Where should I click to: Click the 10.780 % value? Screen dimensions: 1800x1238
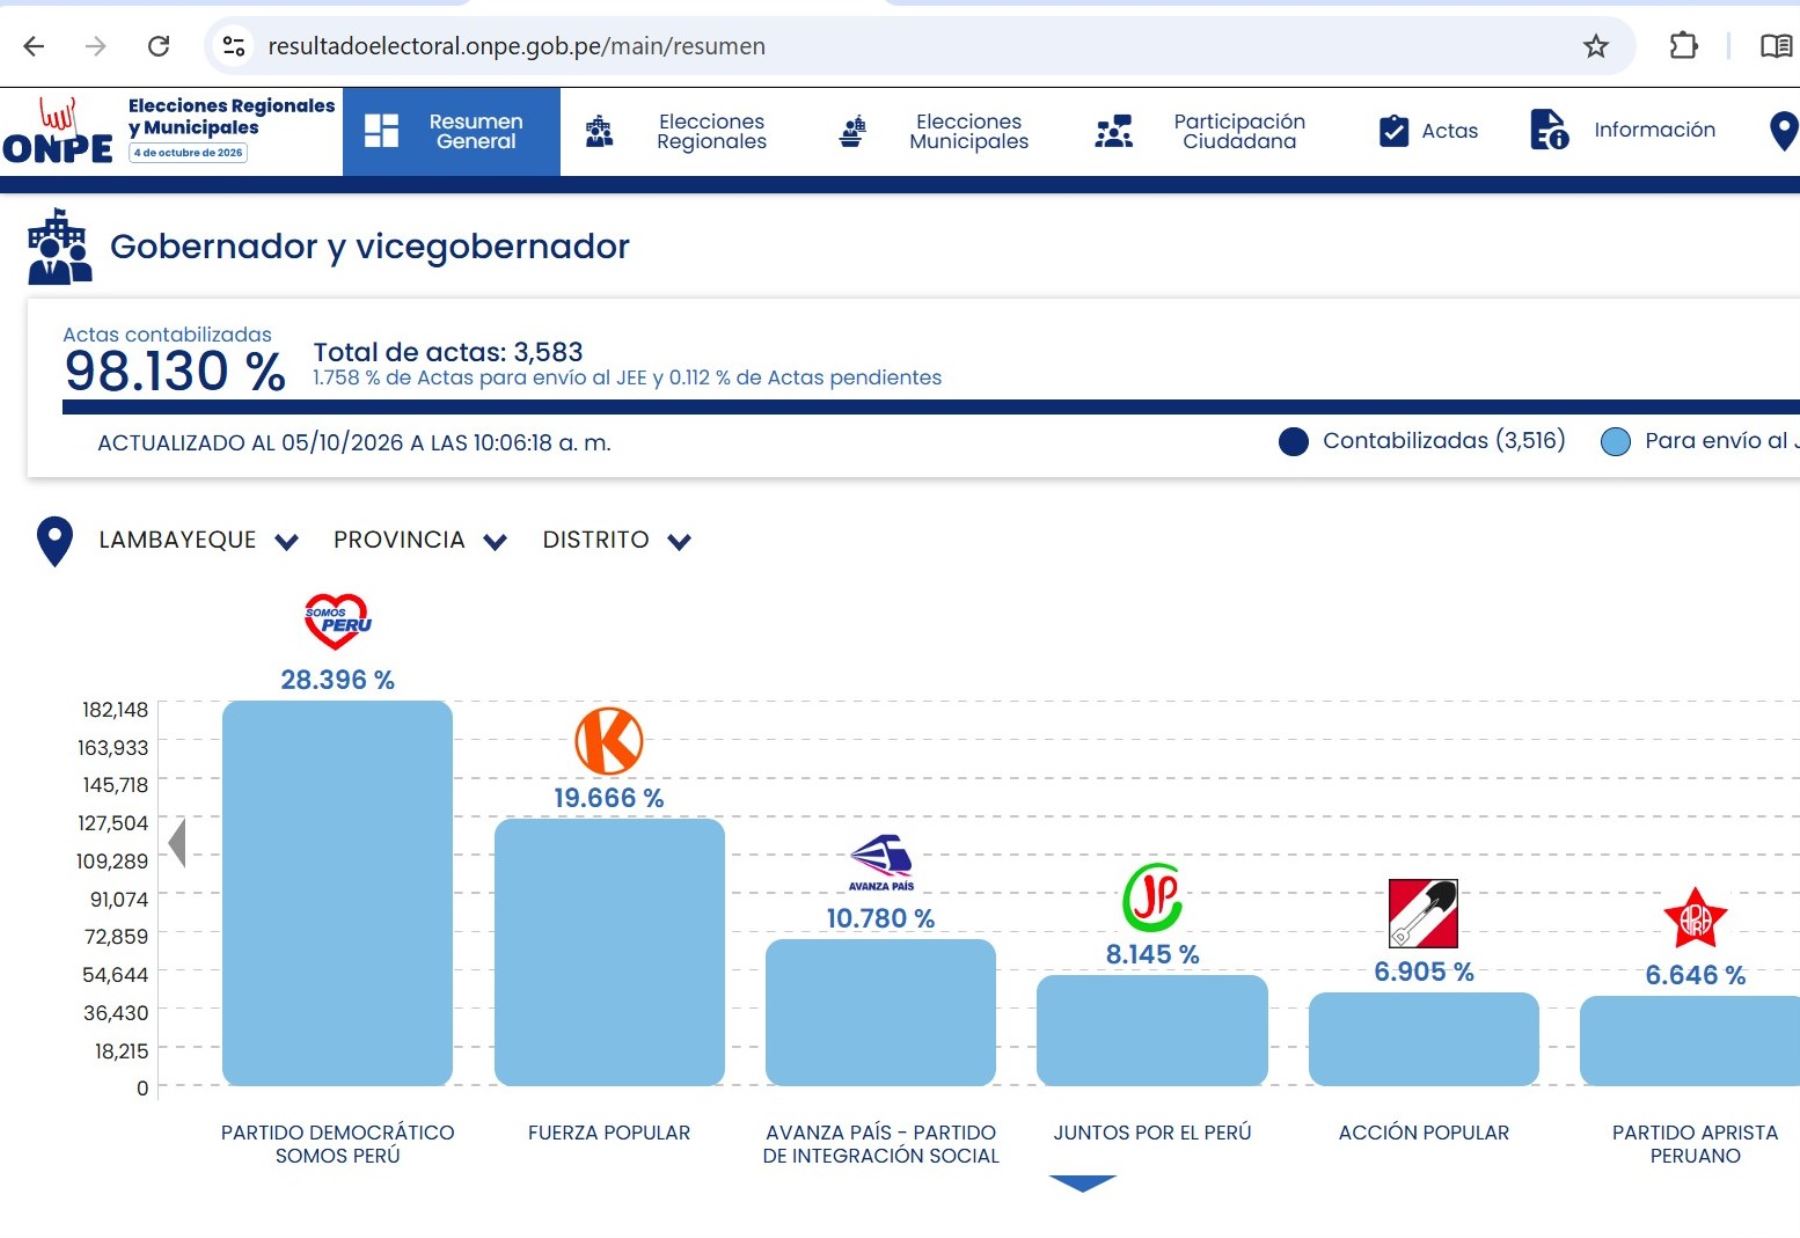click(x=881, y=918)
